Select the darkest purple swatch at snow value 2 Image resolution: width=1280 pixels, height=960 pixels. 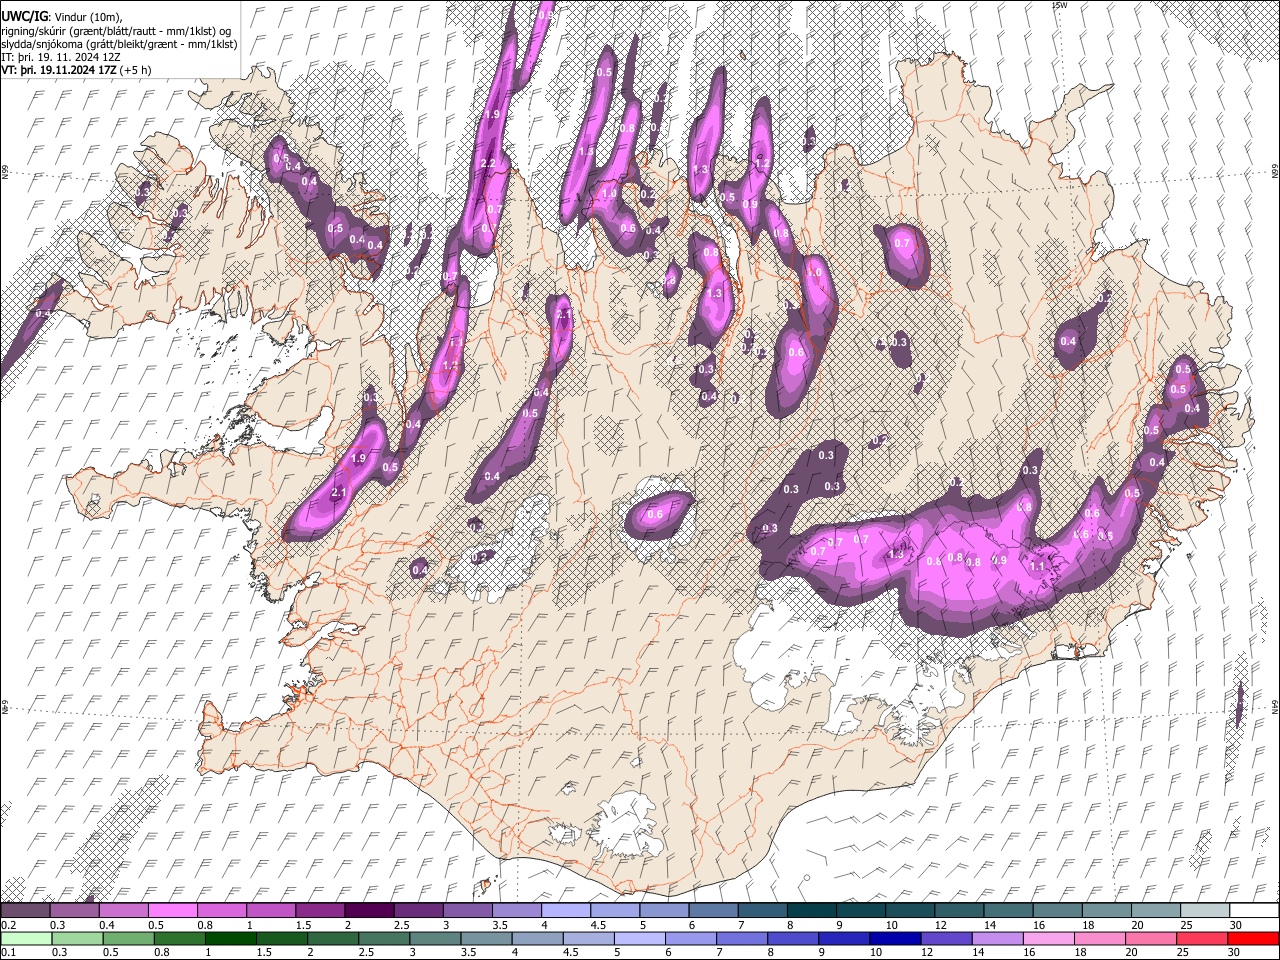(369, 911)
